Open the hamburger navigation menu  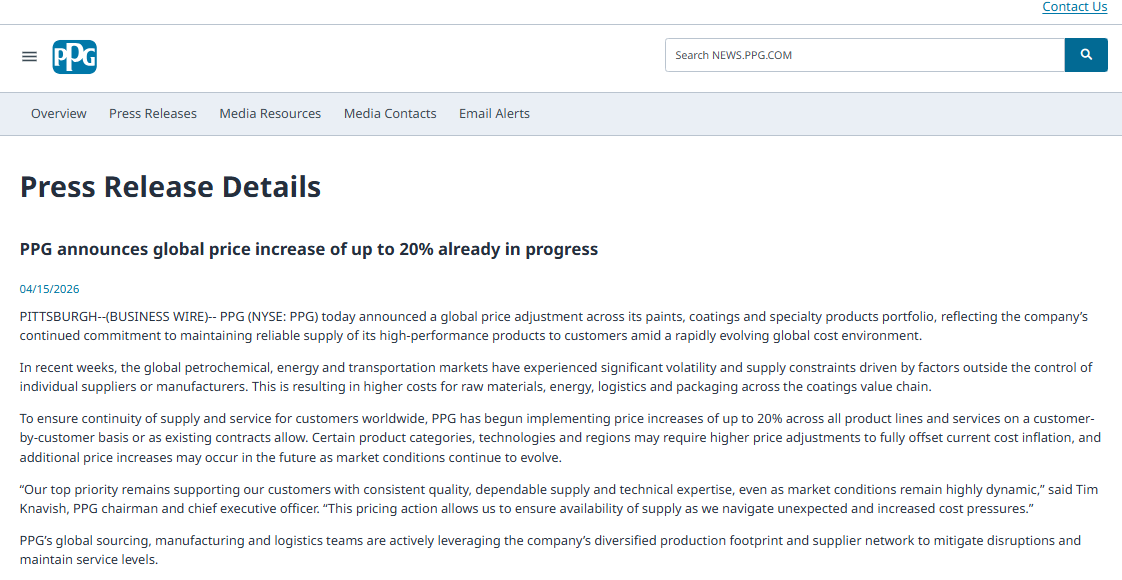coord(29,56)
